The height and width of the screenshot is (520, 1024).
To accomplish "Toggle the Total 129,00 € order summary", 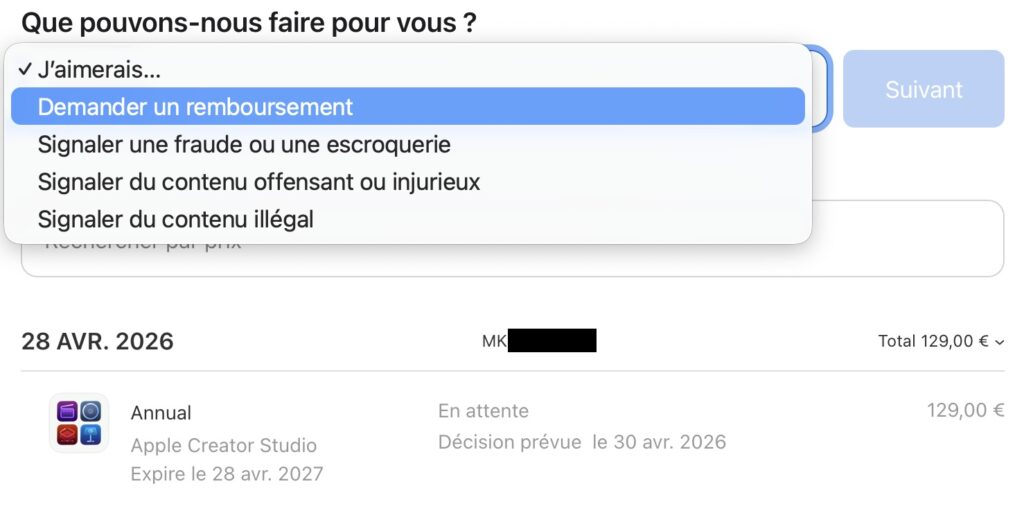I will click(933, 342).
